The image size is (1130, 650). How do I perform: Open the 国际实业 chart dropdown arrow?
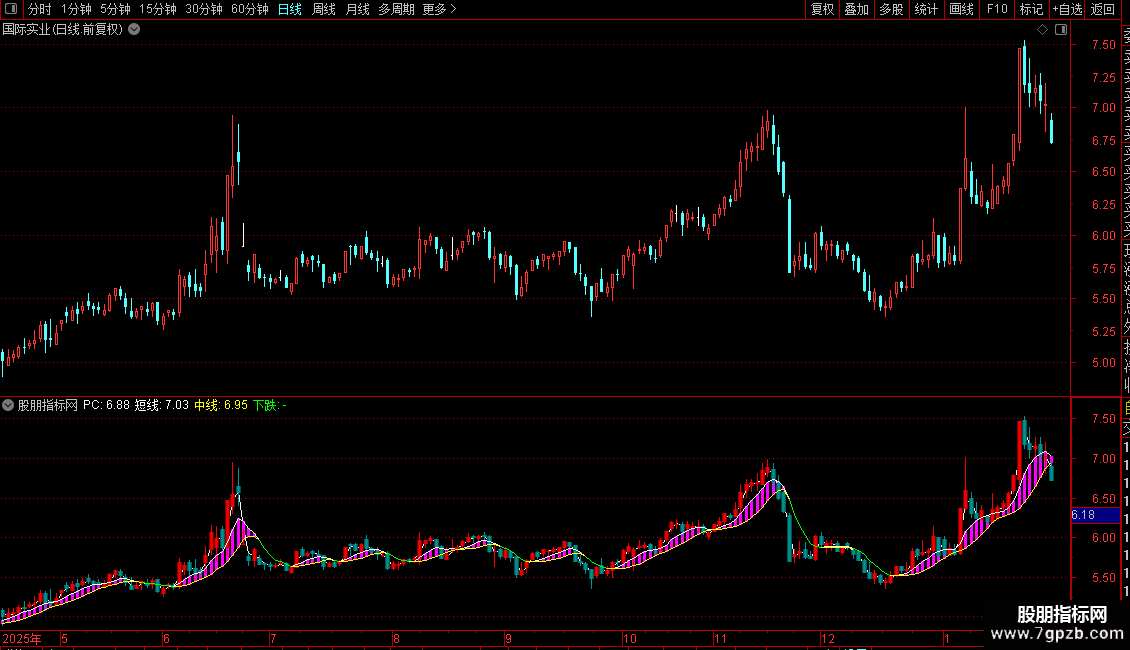tap(134, 30)
